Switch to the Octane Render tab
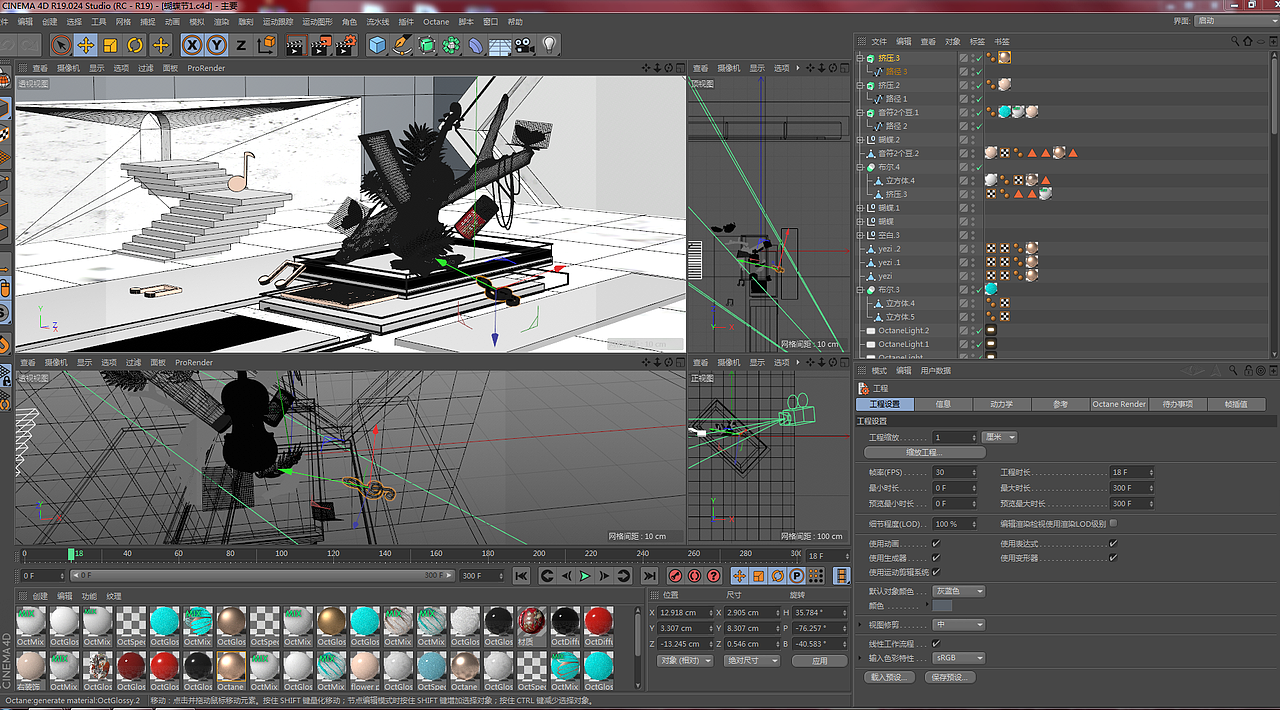1280x710 pixels. (x=1118, y=404)
